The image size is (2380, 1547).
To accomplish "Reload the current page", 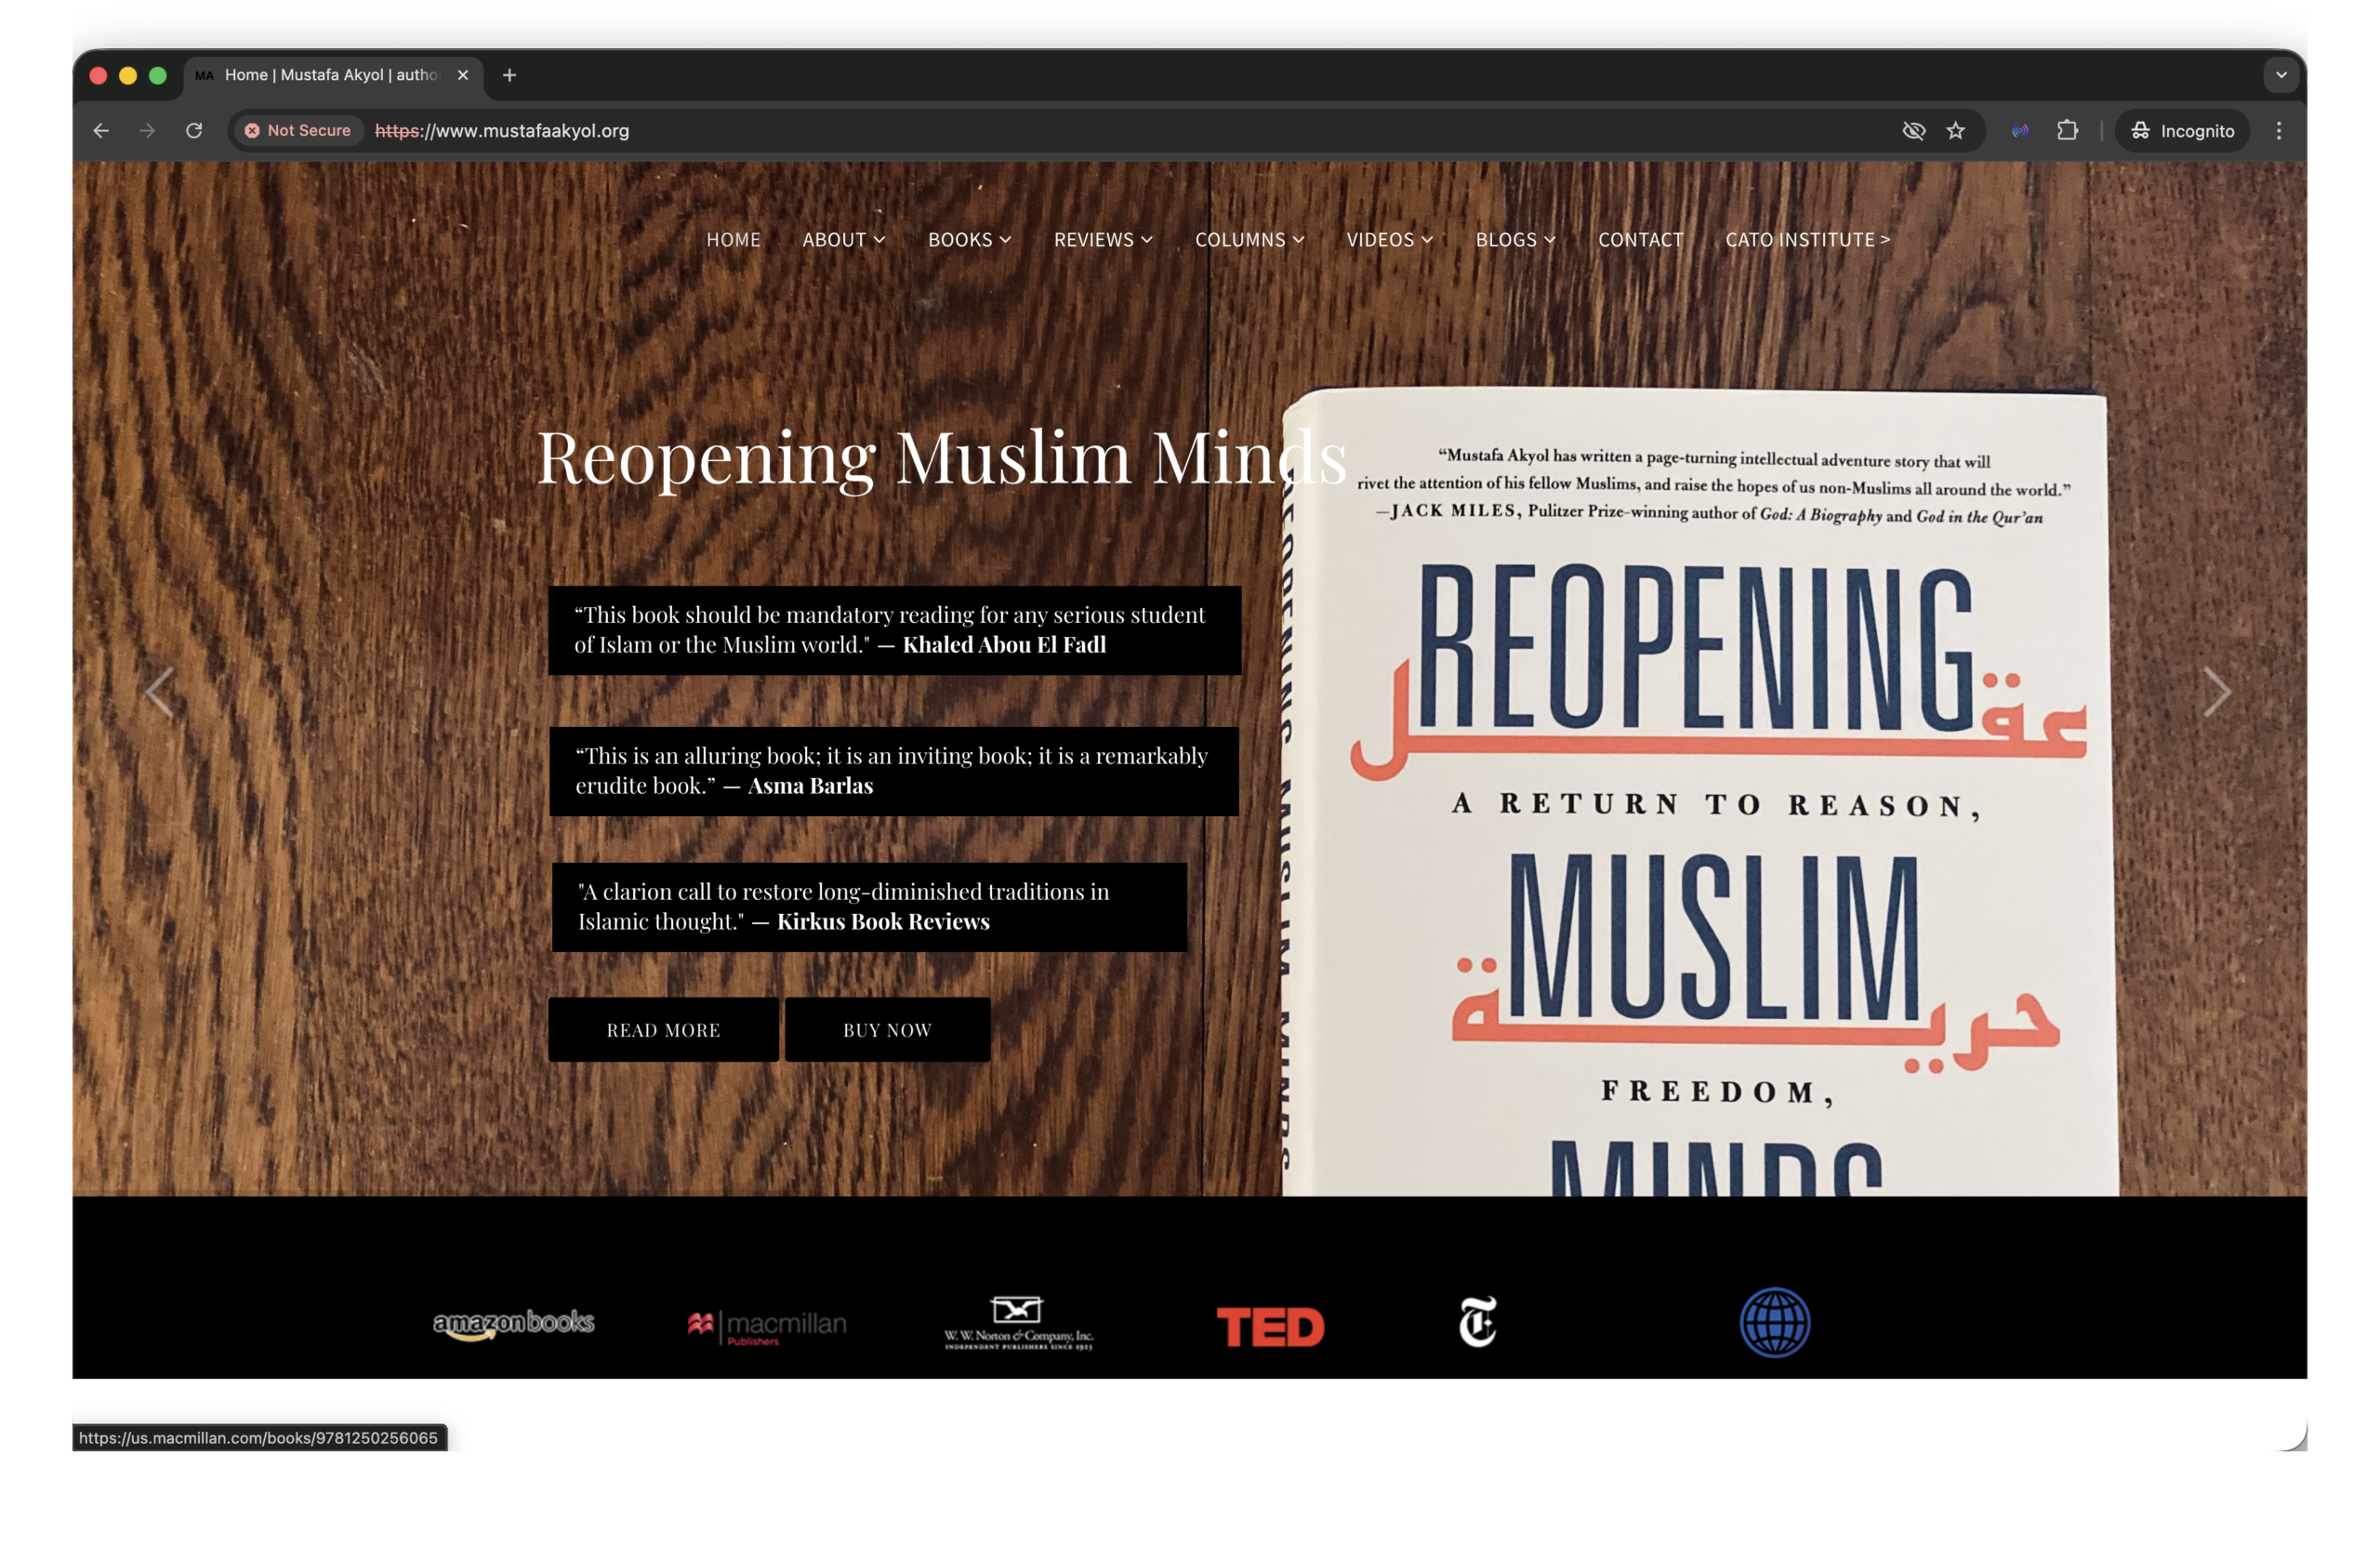I will pyautogui.click(x=194, y=131).
